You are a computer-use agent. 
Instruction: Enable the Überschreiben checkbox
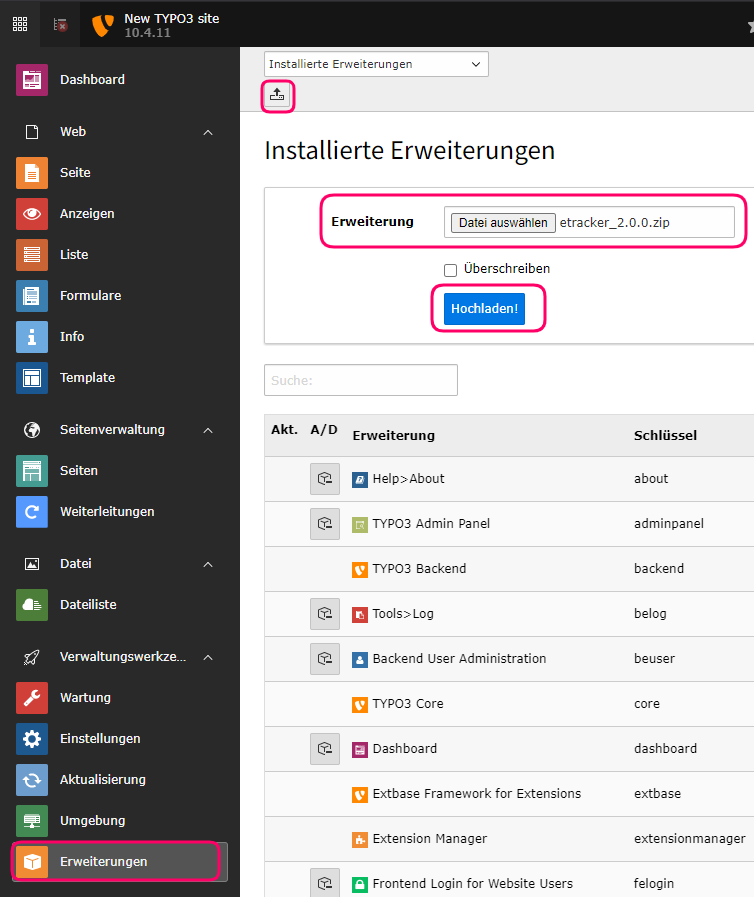(451, 270)
